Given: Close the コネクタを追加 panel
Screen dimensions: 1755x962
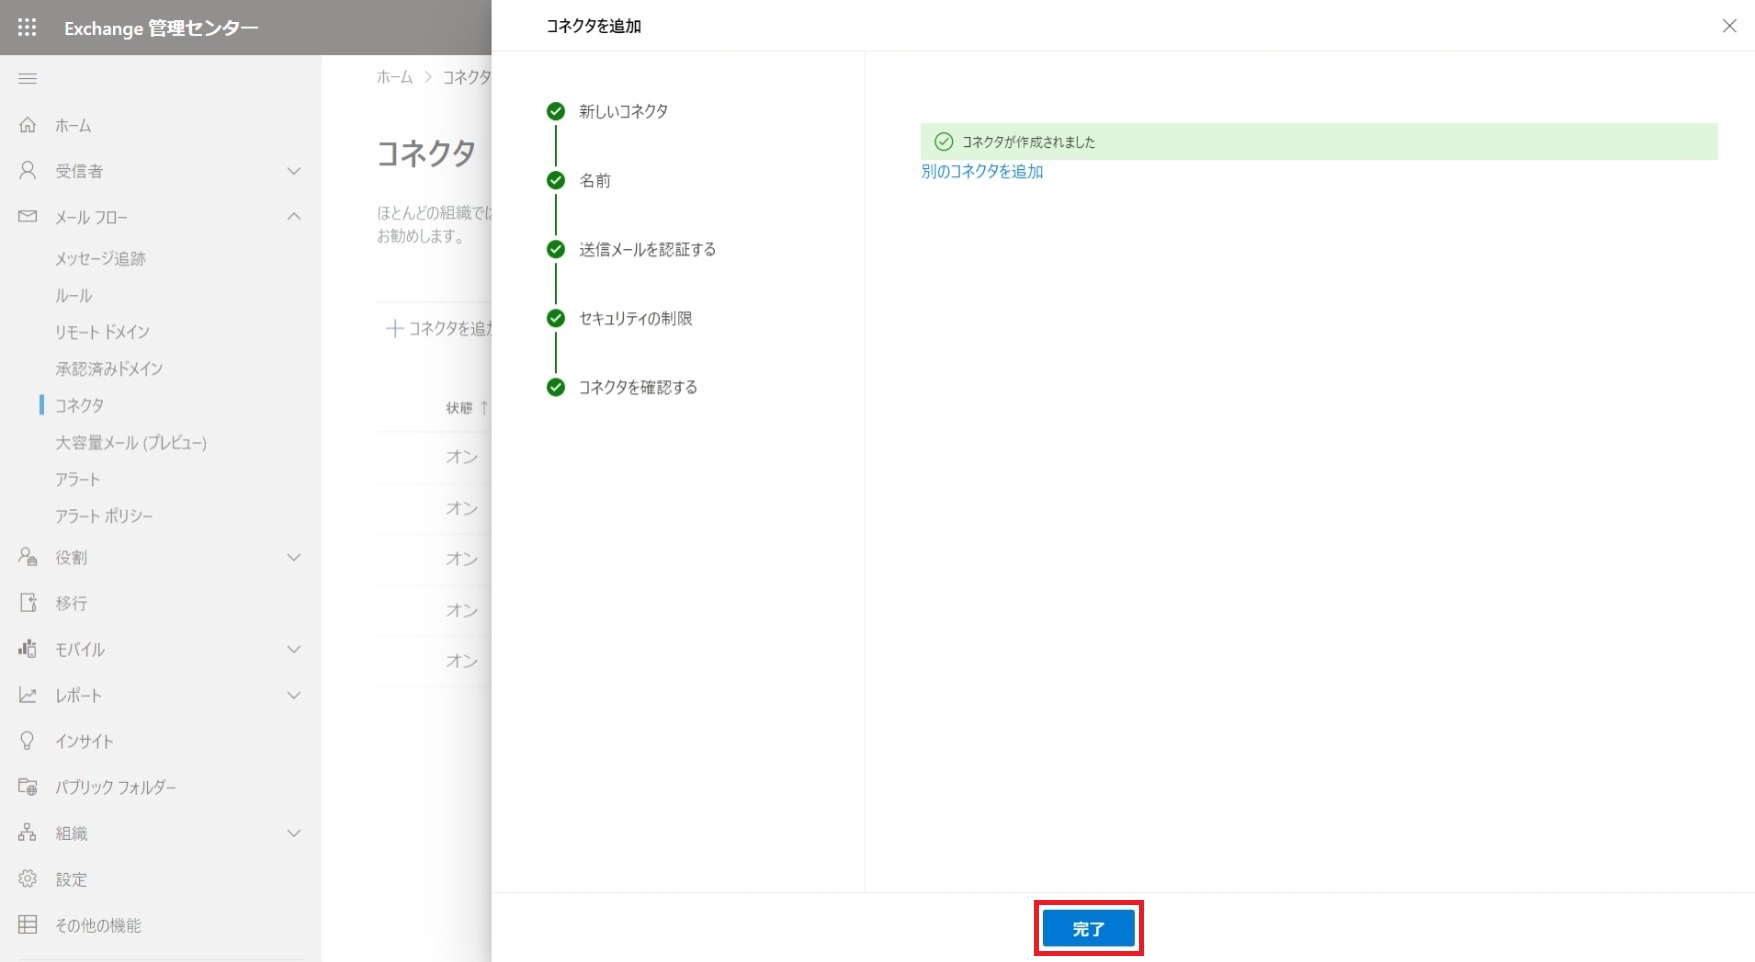Looking at the screenshot, I should tap(1729, 26).
